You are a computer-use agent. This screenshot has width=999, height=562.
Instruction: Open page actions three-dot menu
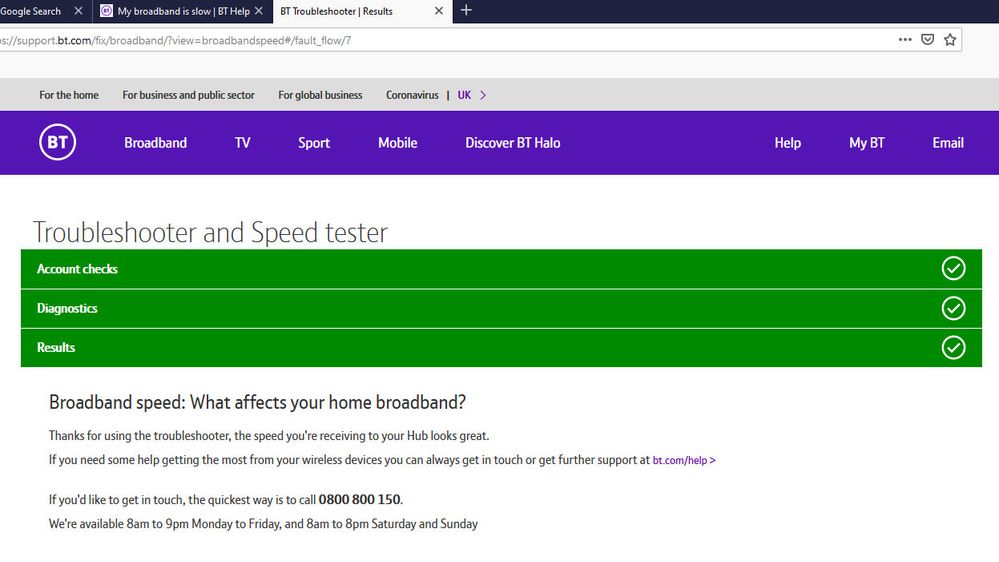pyautogui.click(x=905, y=40)
